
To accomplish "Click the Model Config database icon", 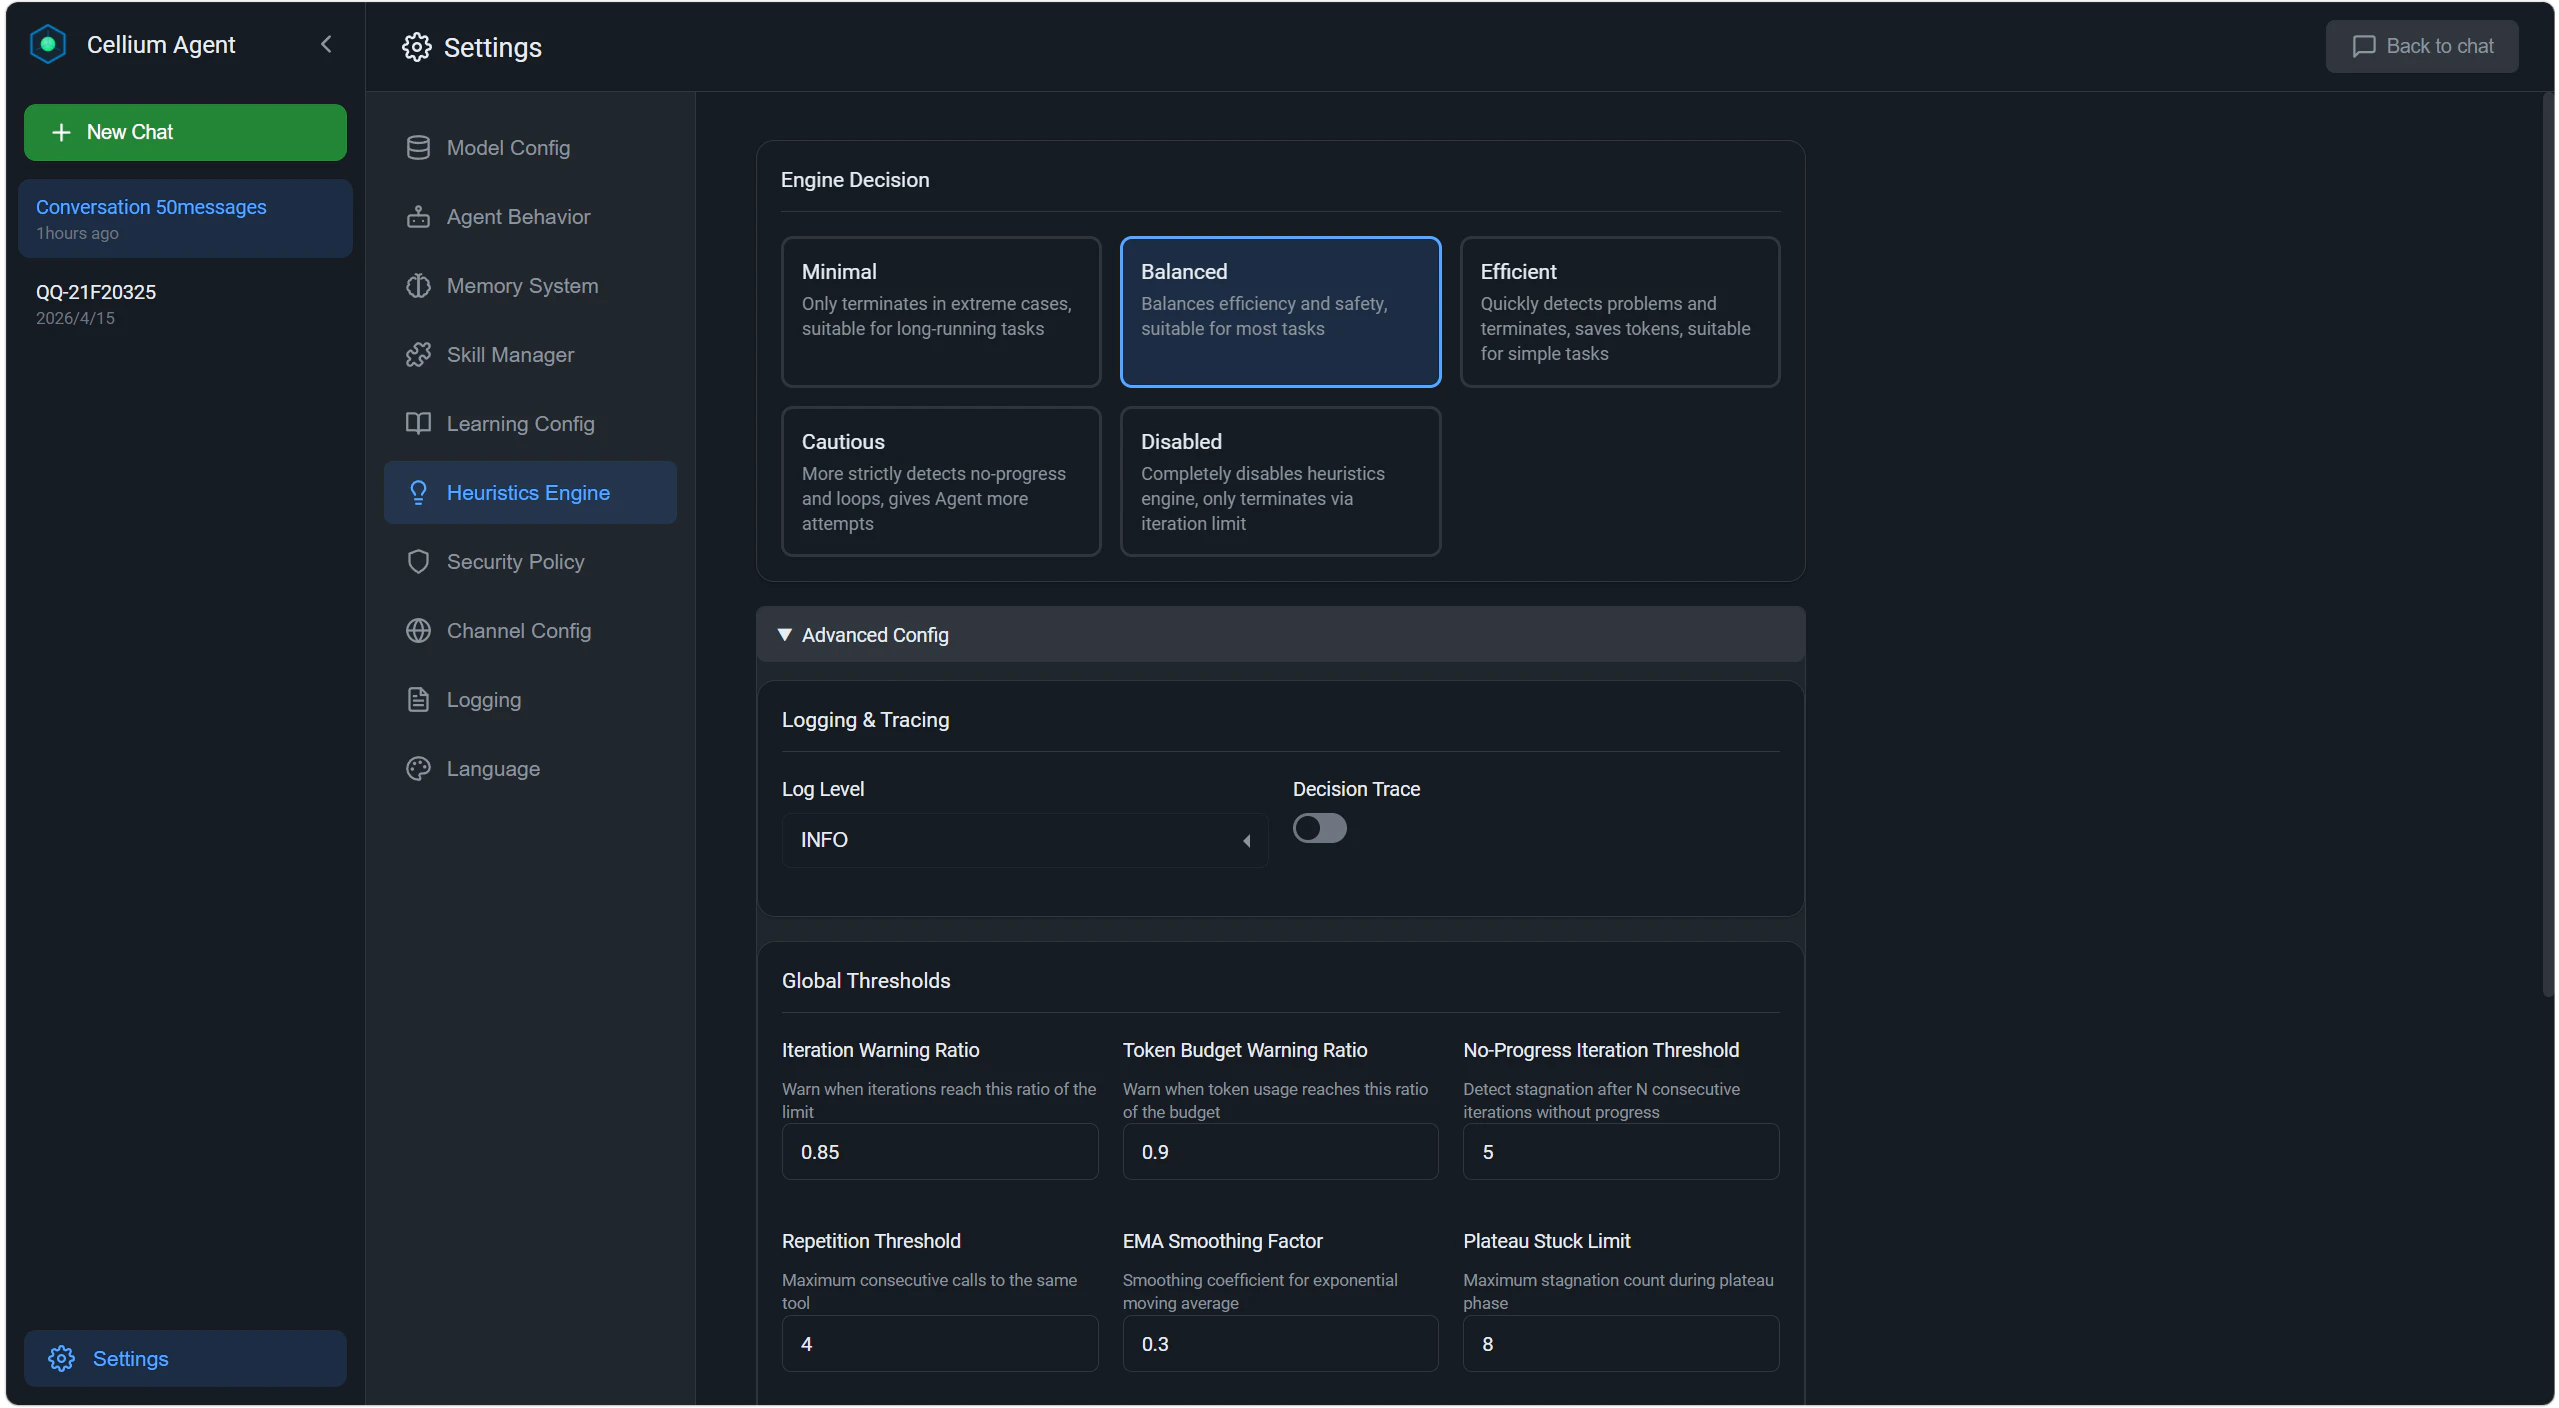I will click(x=418, y=148).
